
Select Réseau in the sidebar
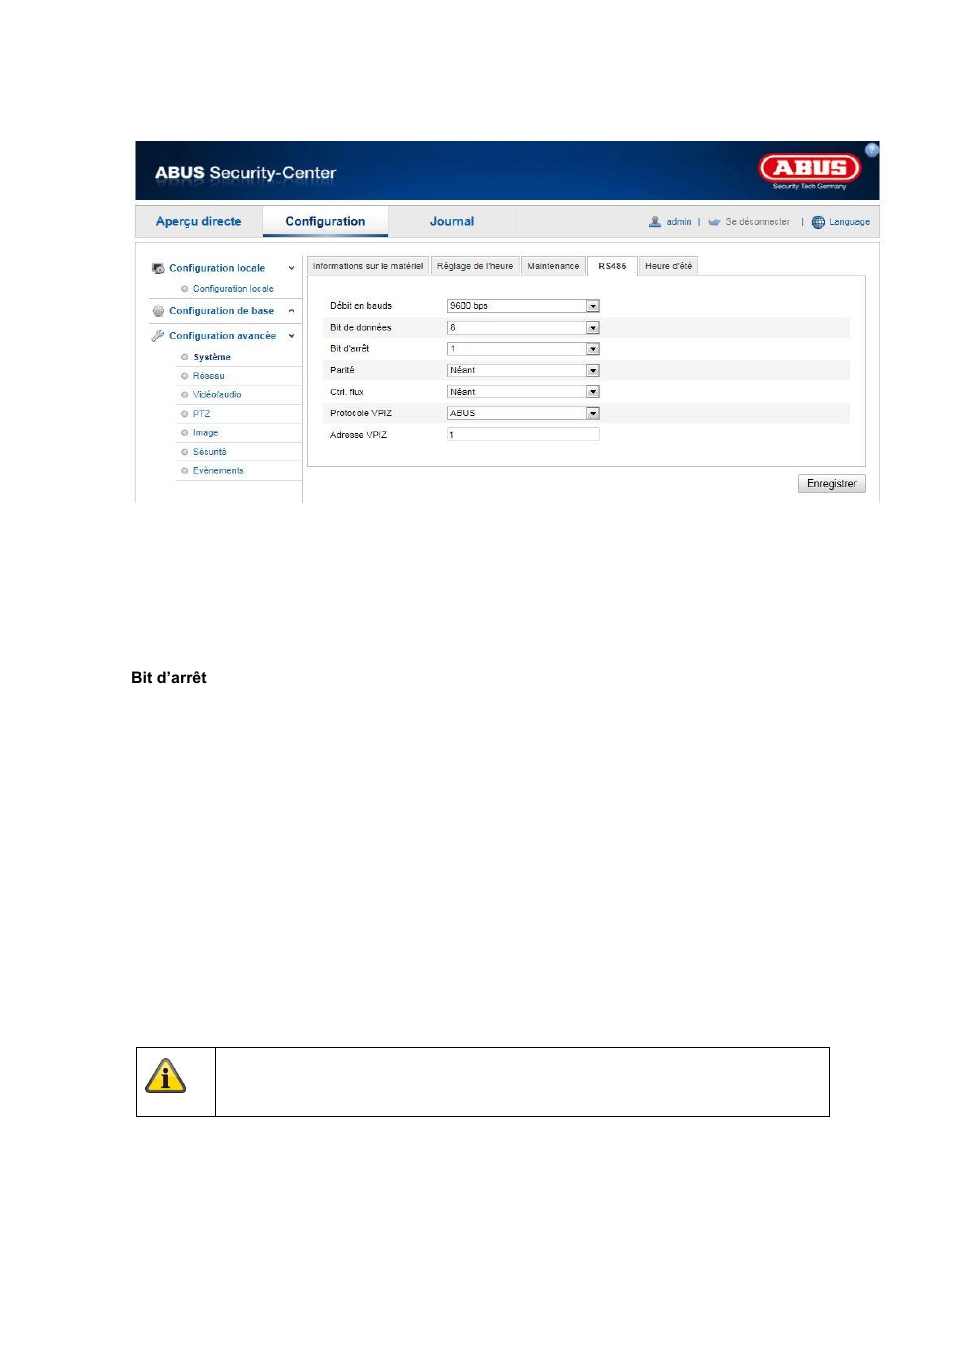tap(208, 376)
